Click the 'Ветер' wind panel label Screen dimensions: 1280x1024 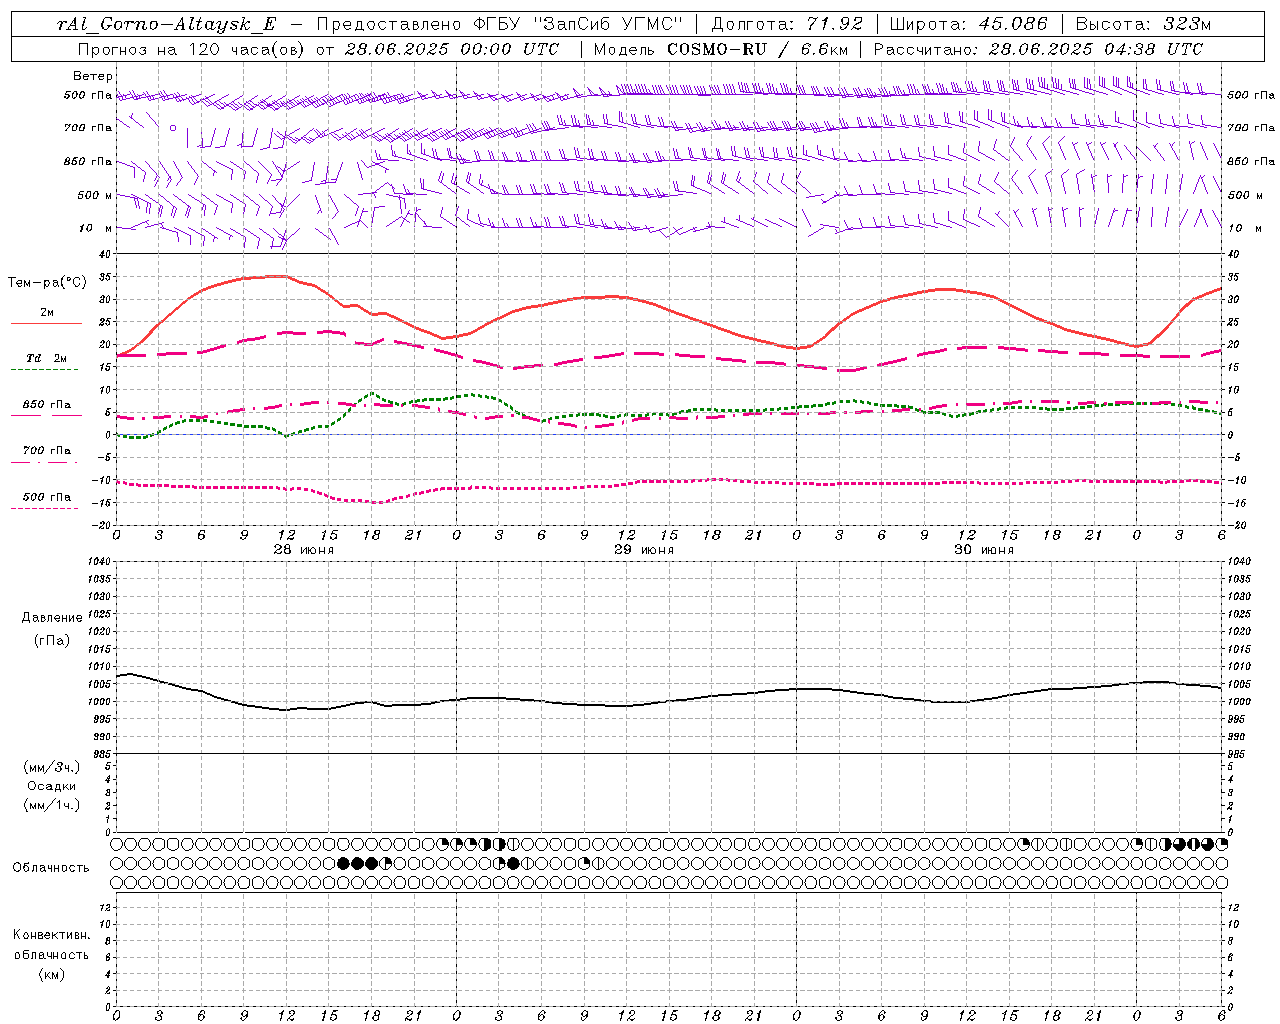click(x=93, y=76)
